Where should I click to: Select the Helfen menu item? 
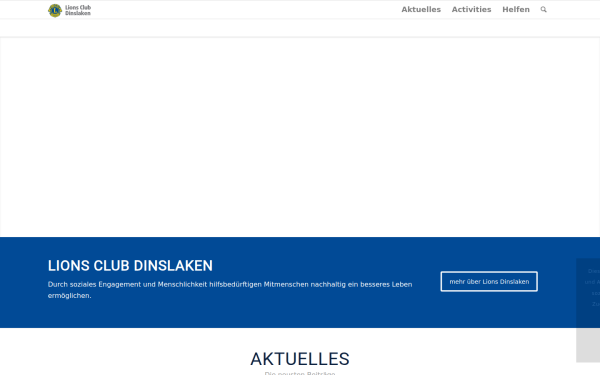516,10
